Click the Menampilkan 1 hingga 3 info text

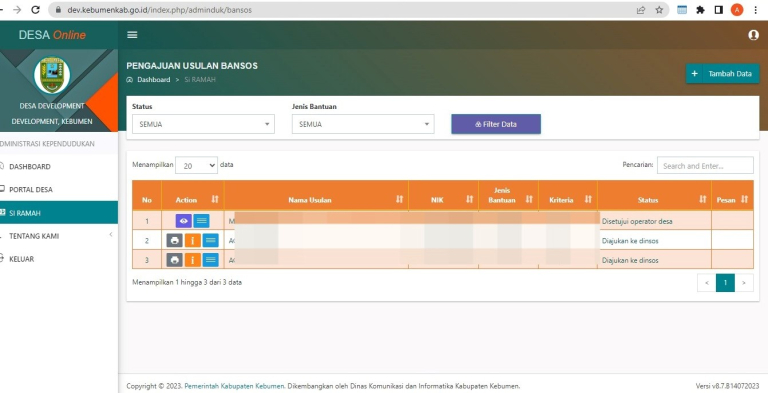click(x=187, y=282)
